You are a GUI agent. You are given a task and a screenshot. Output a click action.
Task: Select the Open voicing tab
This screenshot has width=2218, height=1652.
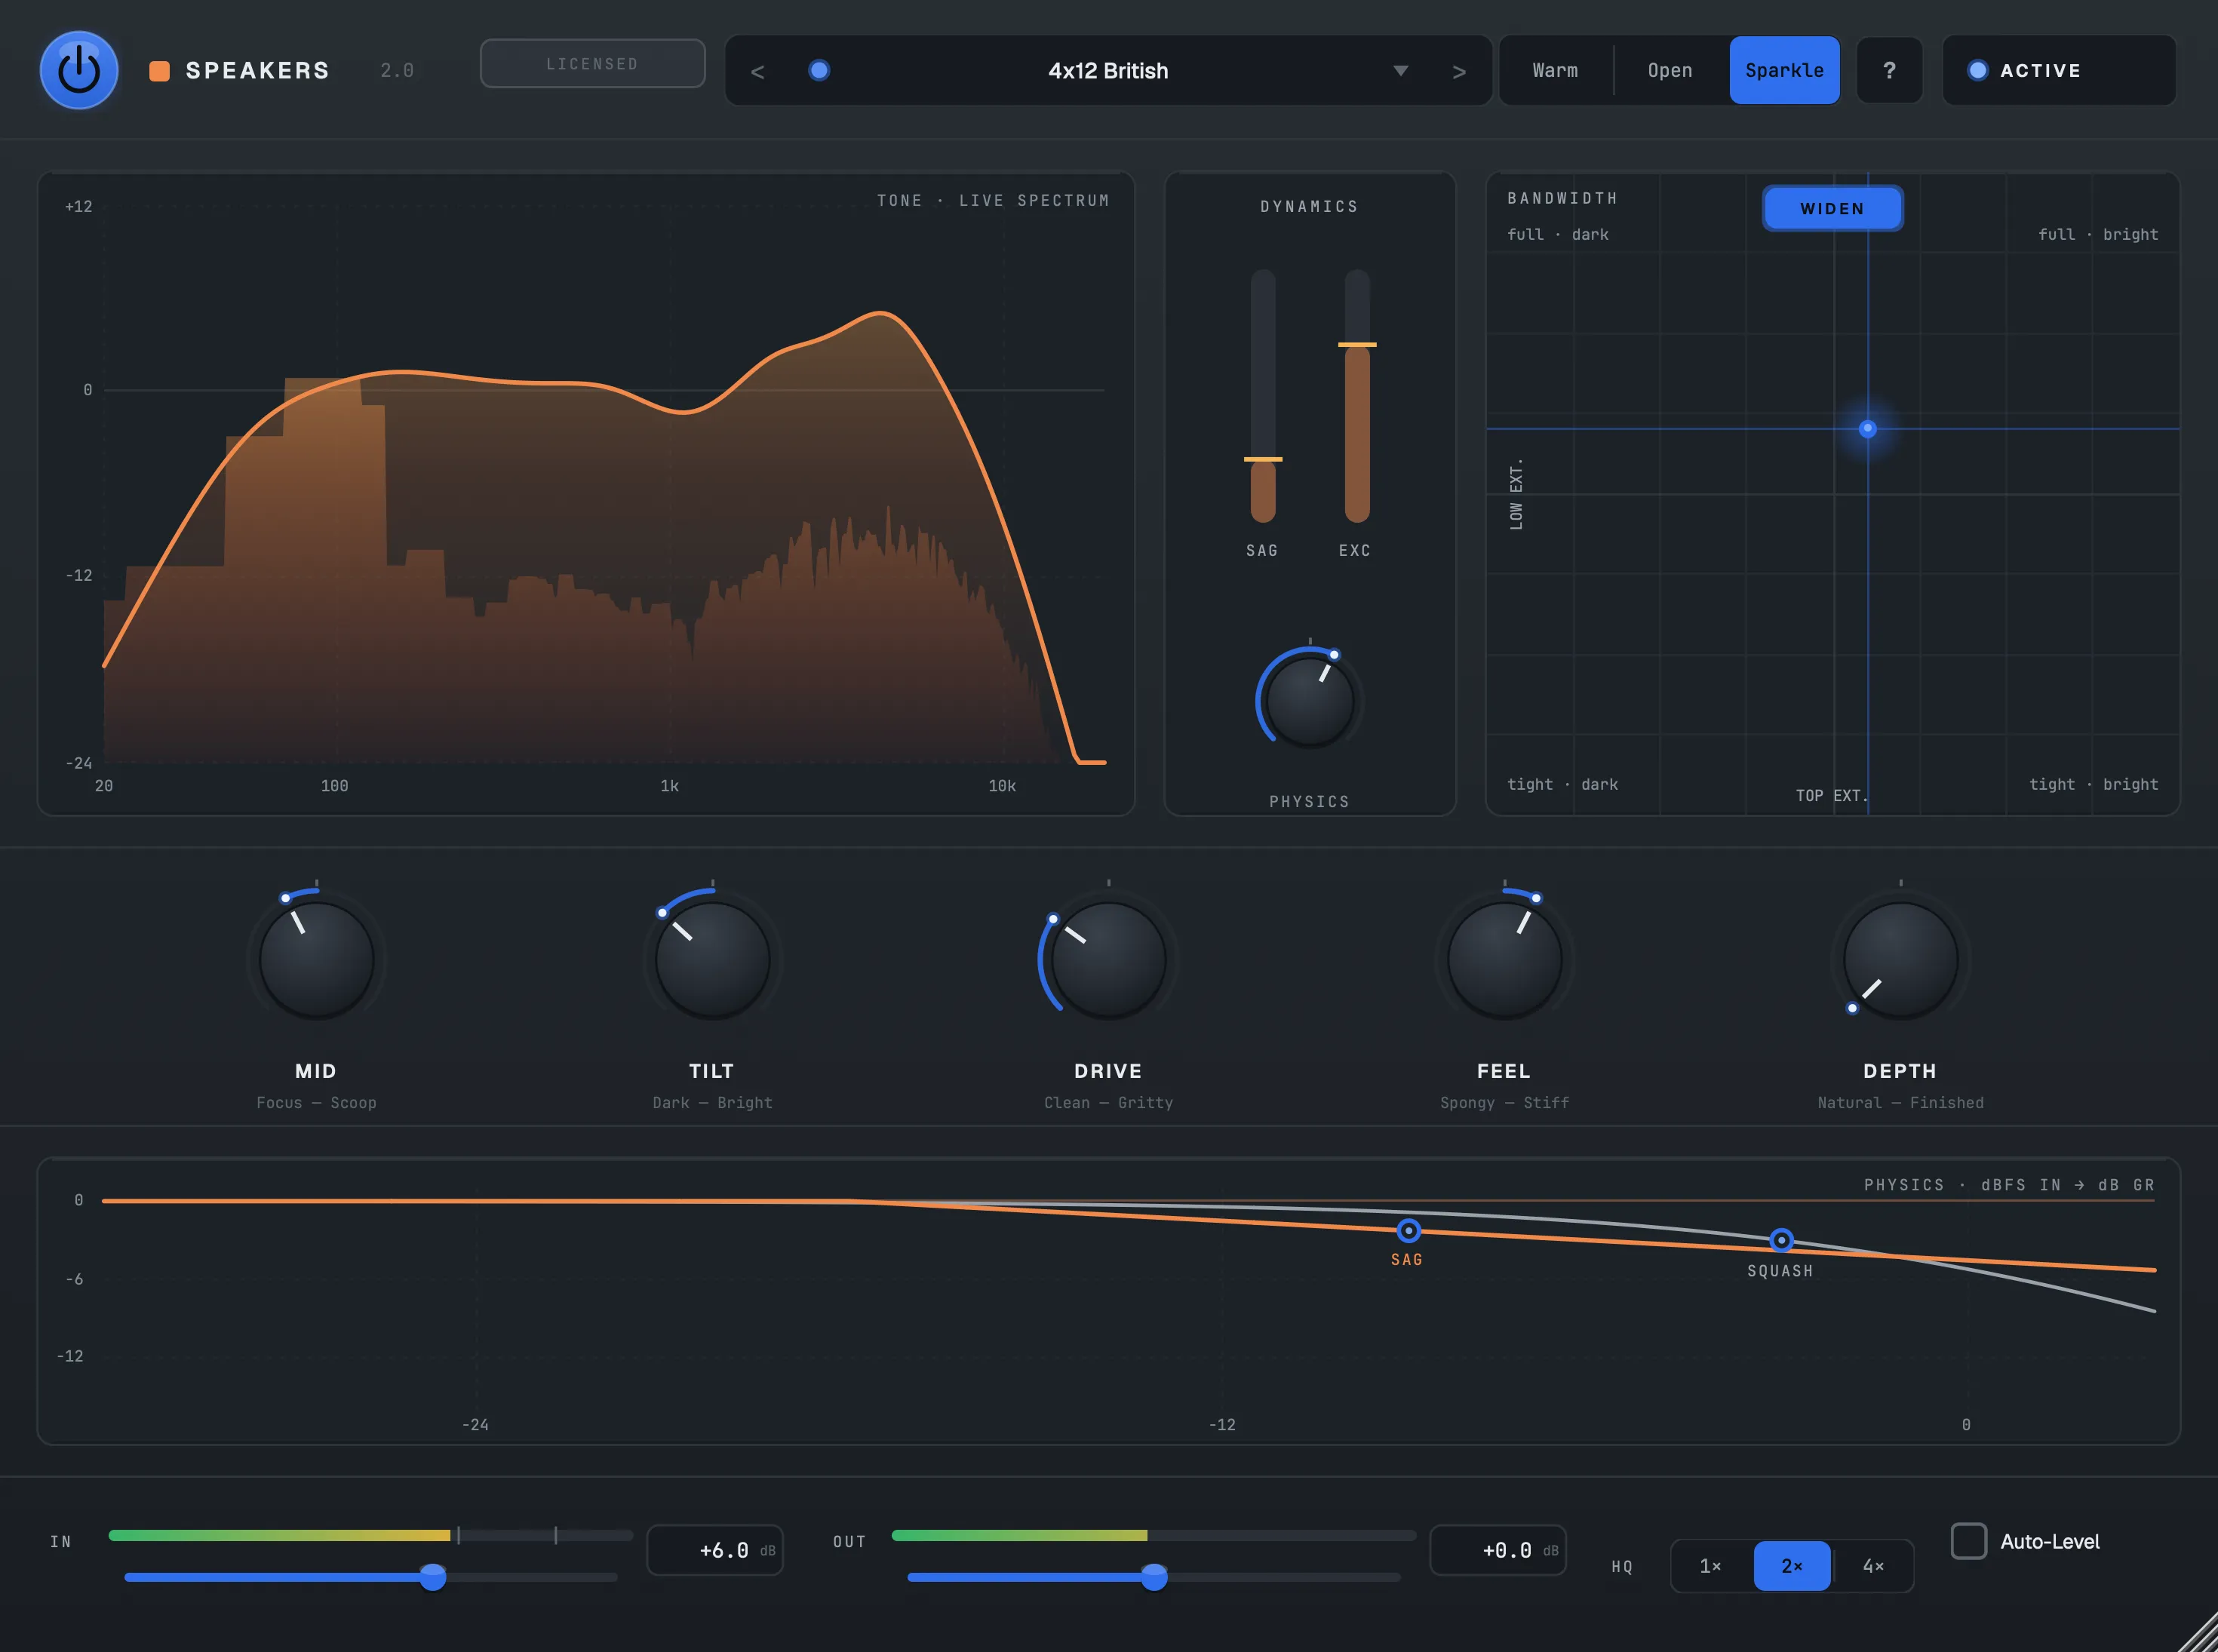click(x=1670, y=70)
